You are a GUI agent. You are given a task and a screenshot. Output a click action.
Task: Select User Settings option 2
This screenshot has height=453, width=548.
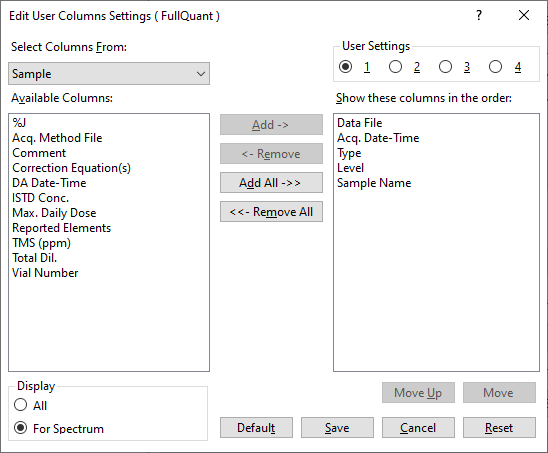(395, 67)
